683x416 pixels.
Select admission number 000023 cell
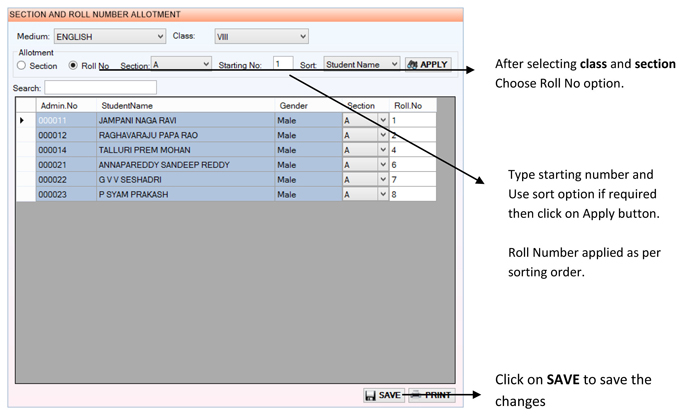tap(66, 194)
